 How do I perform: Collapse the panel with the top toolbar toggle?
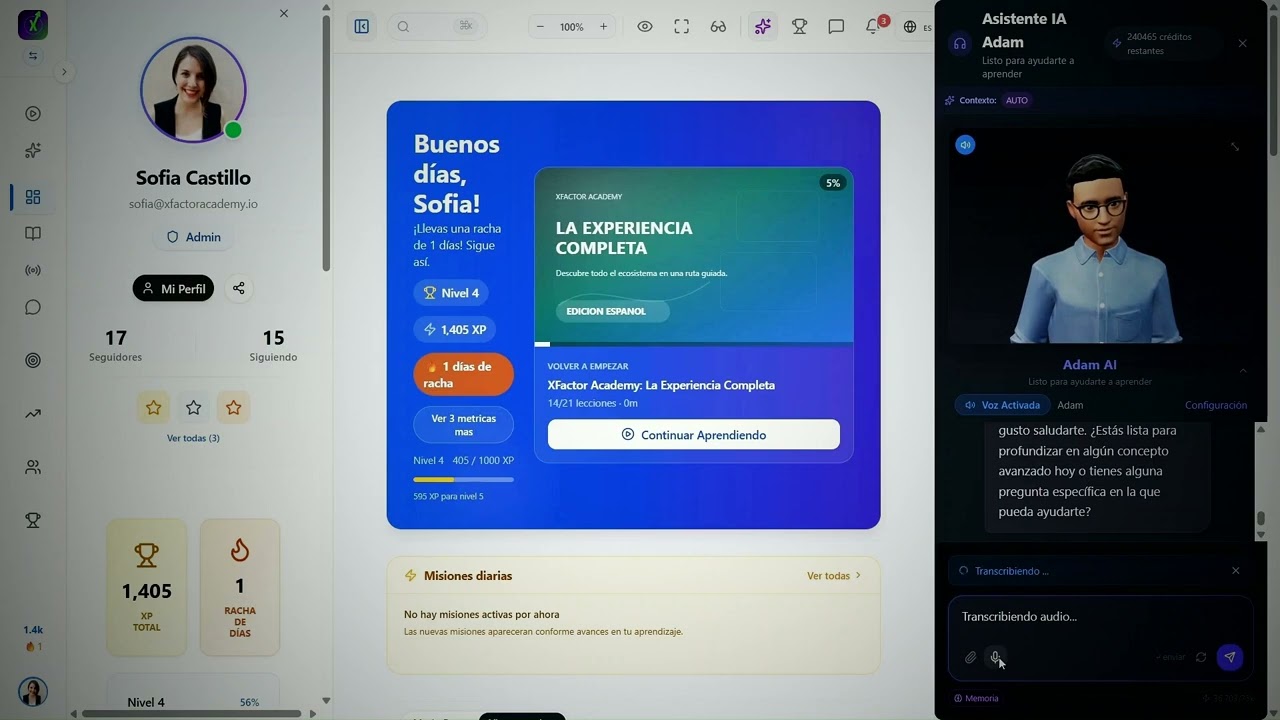click(362, 27)
